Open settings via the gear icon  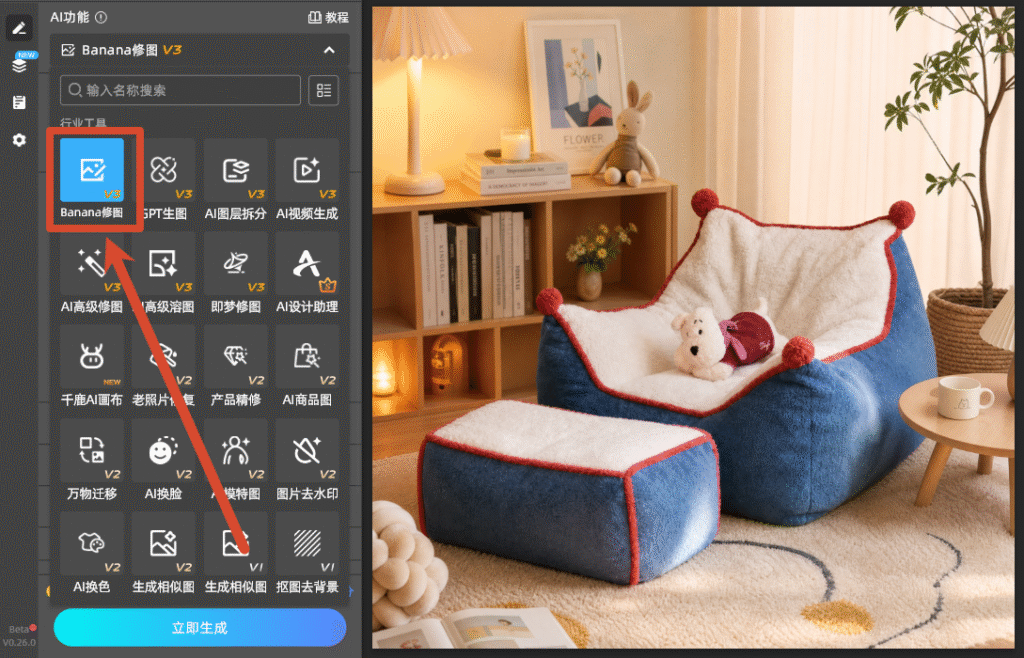pos(19,140)
